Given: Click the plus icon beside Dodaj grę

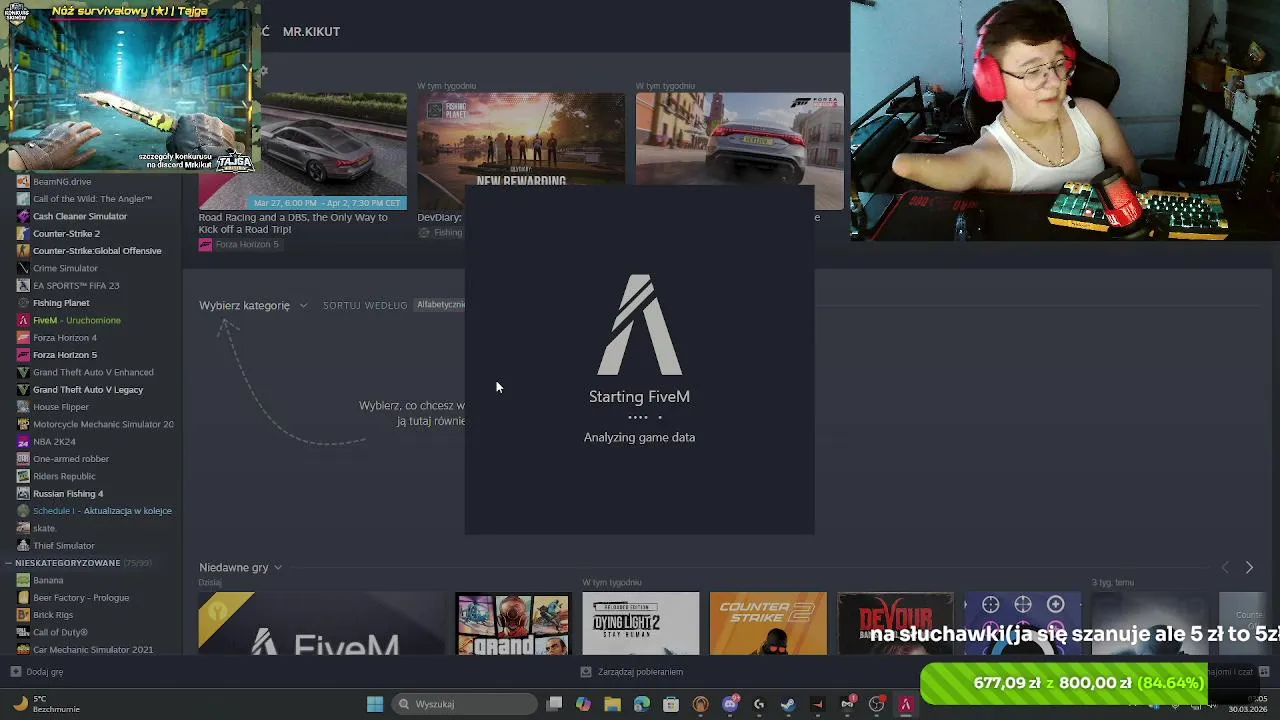Looking at the screenshot, I should [15, 672].
